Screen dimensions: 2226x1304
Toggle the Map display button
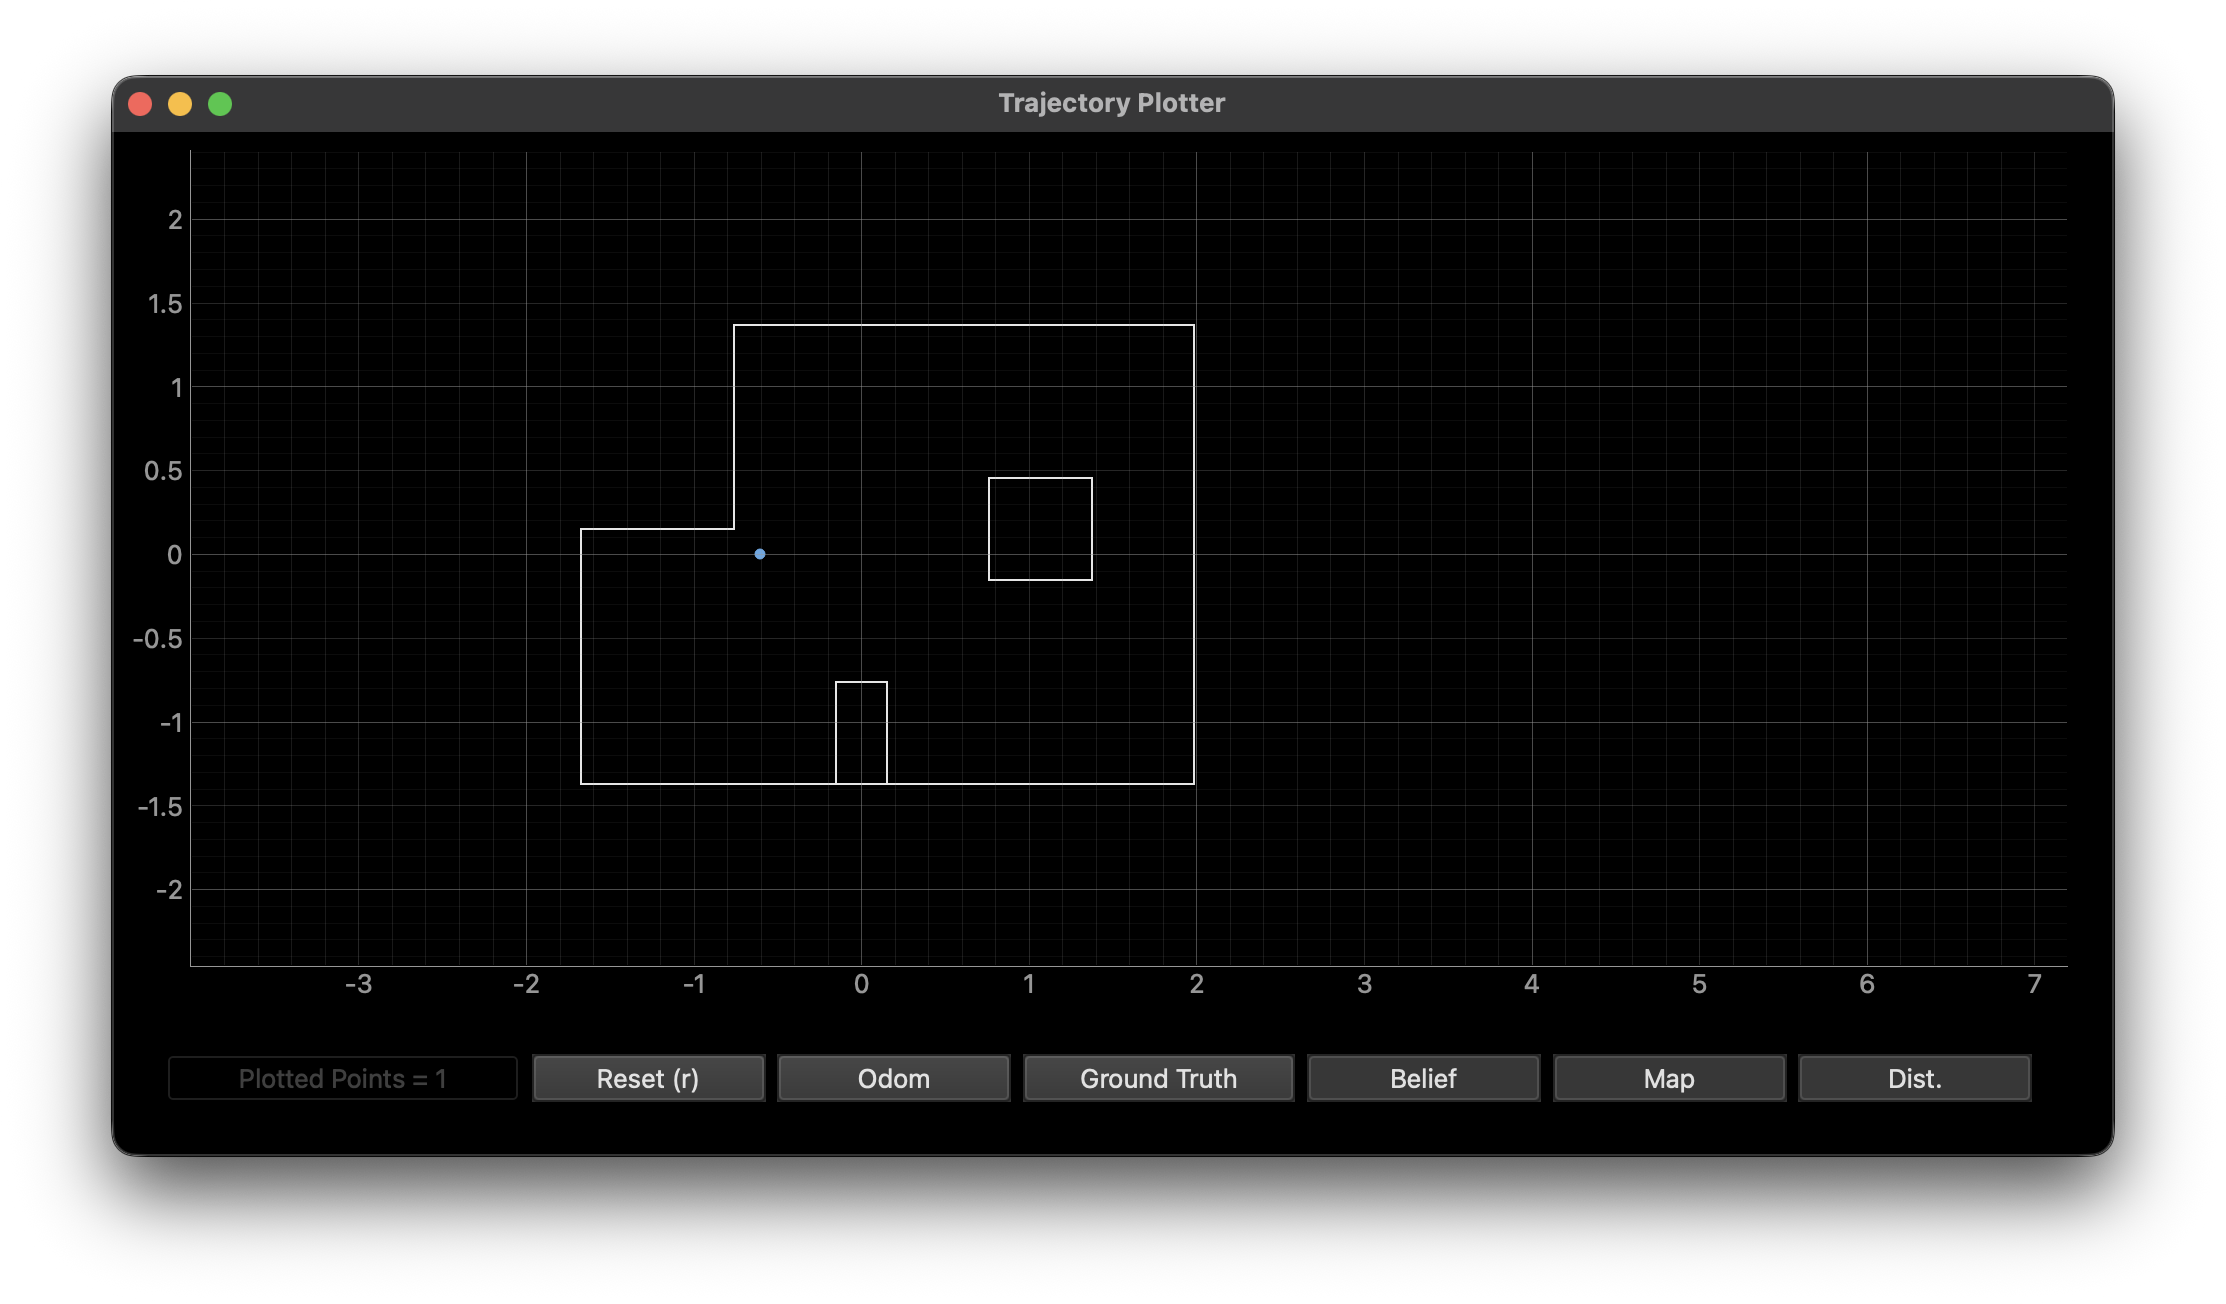[1669, 1078]
